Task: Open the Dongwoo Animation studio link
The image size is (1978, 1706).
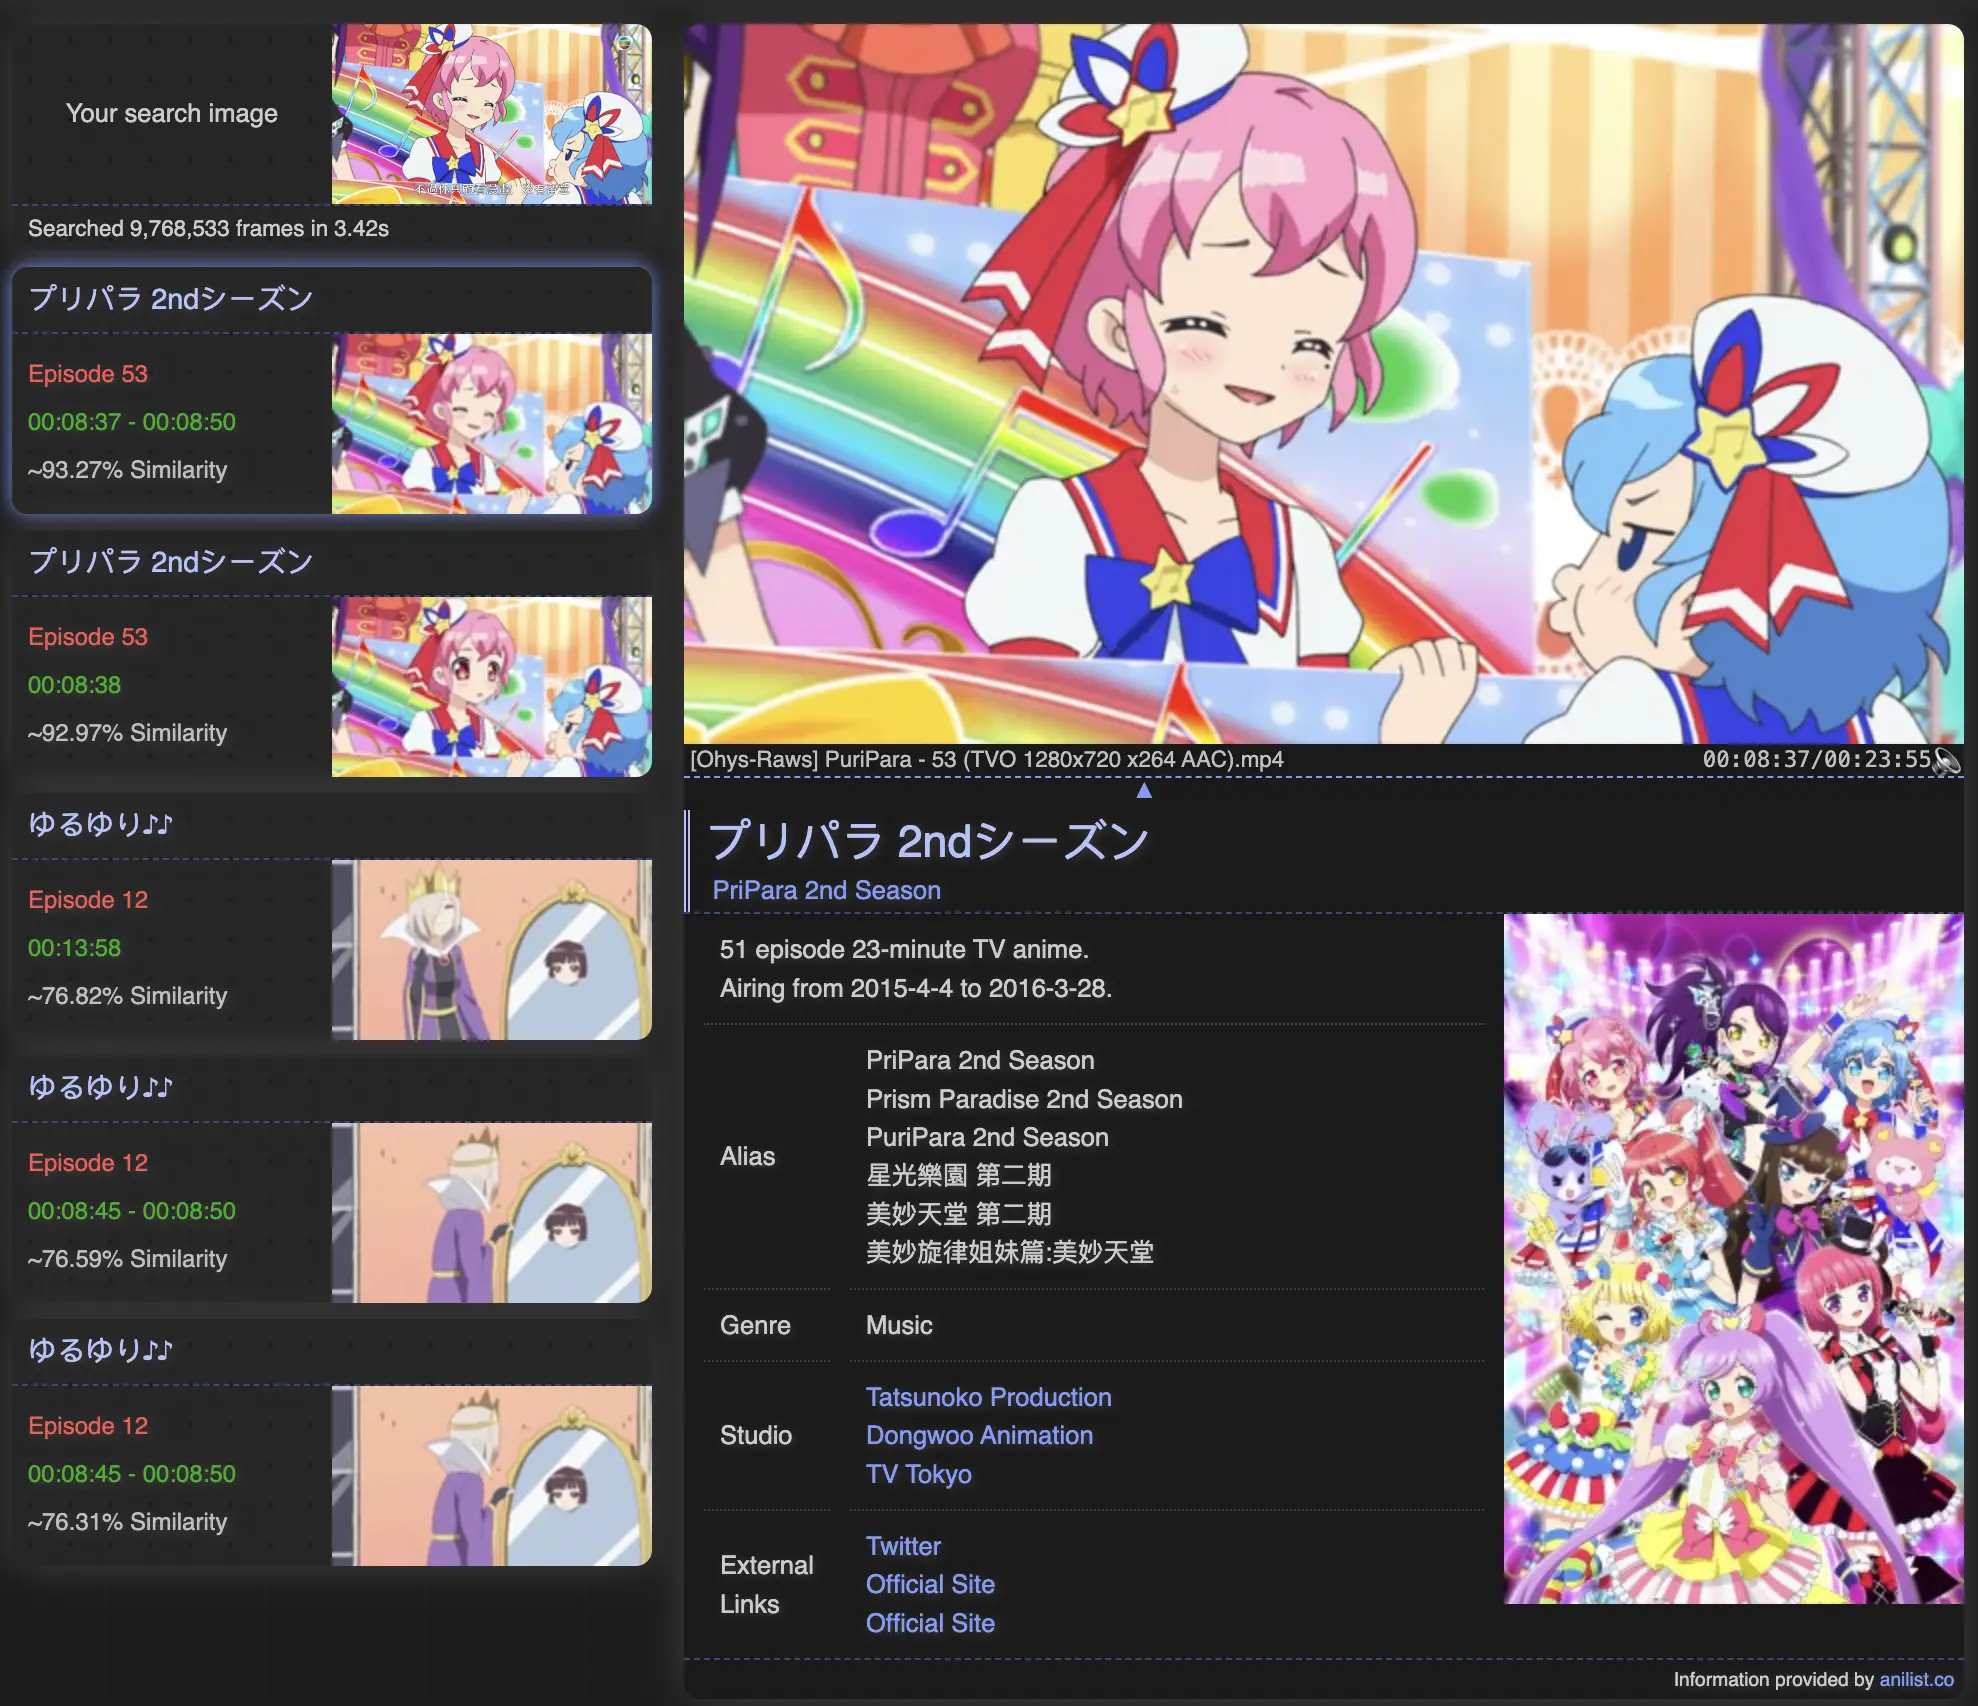Action: point(979,1435)
